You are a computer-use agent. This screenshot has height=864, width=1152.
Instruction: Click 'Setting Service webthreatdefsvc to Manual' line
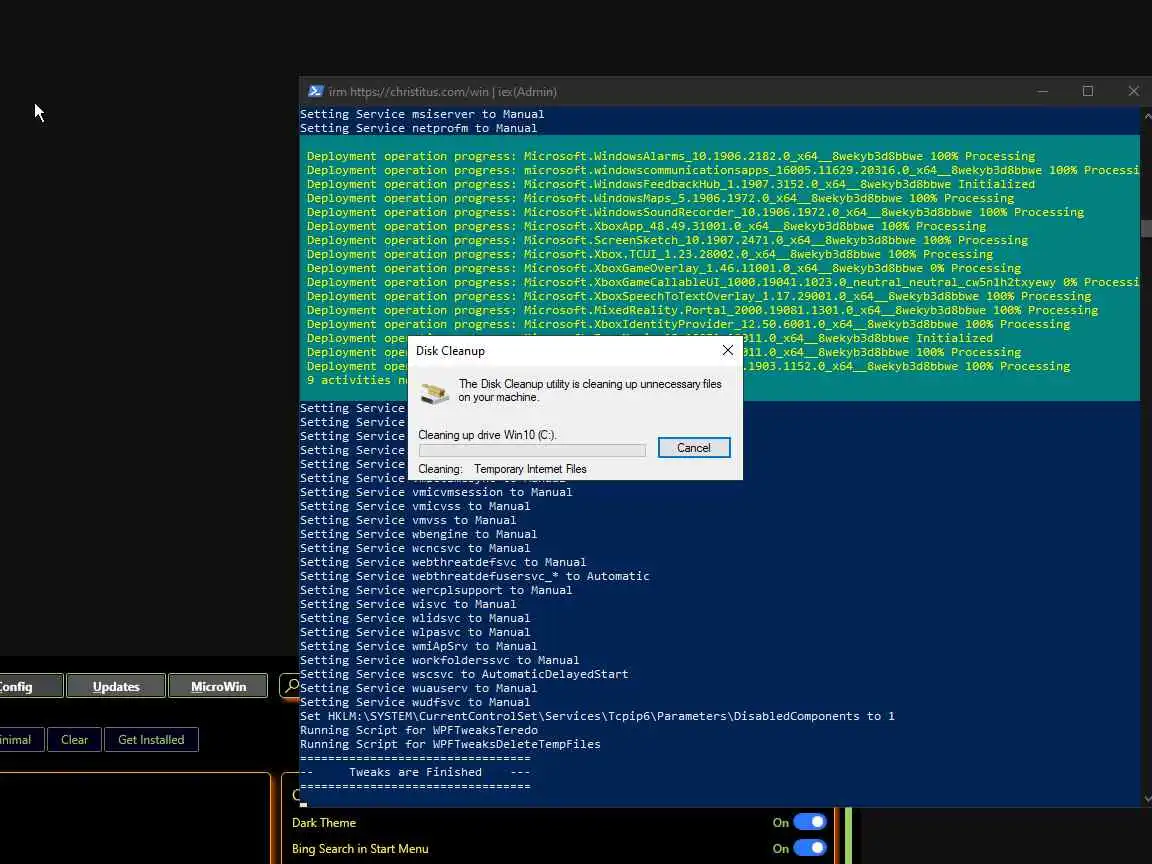click(443, 562)
